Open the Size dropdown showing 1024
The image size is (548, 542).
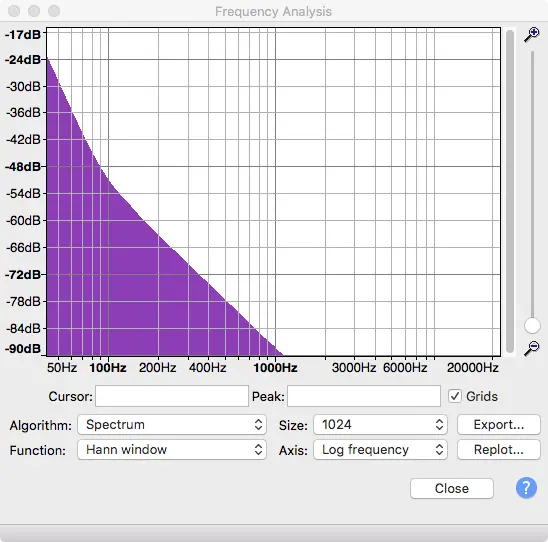coord(380,425)
